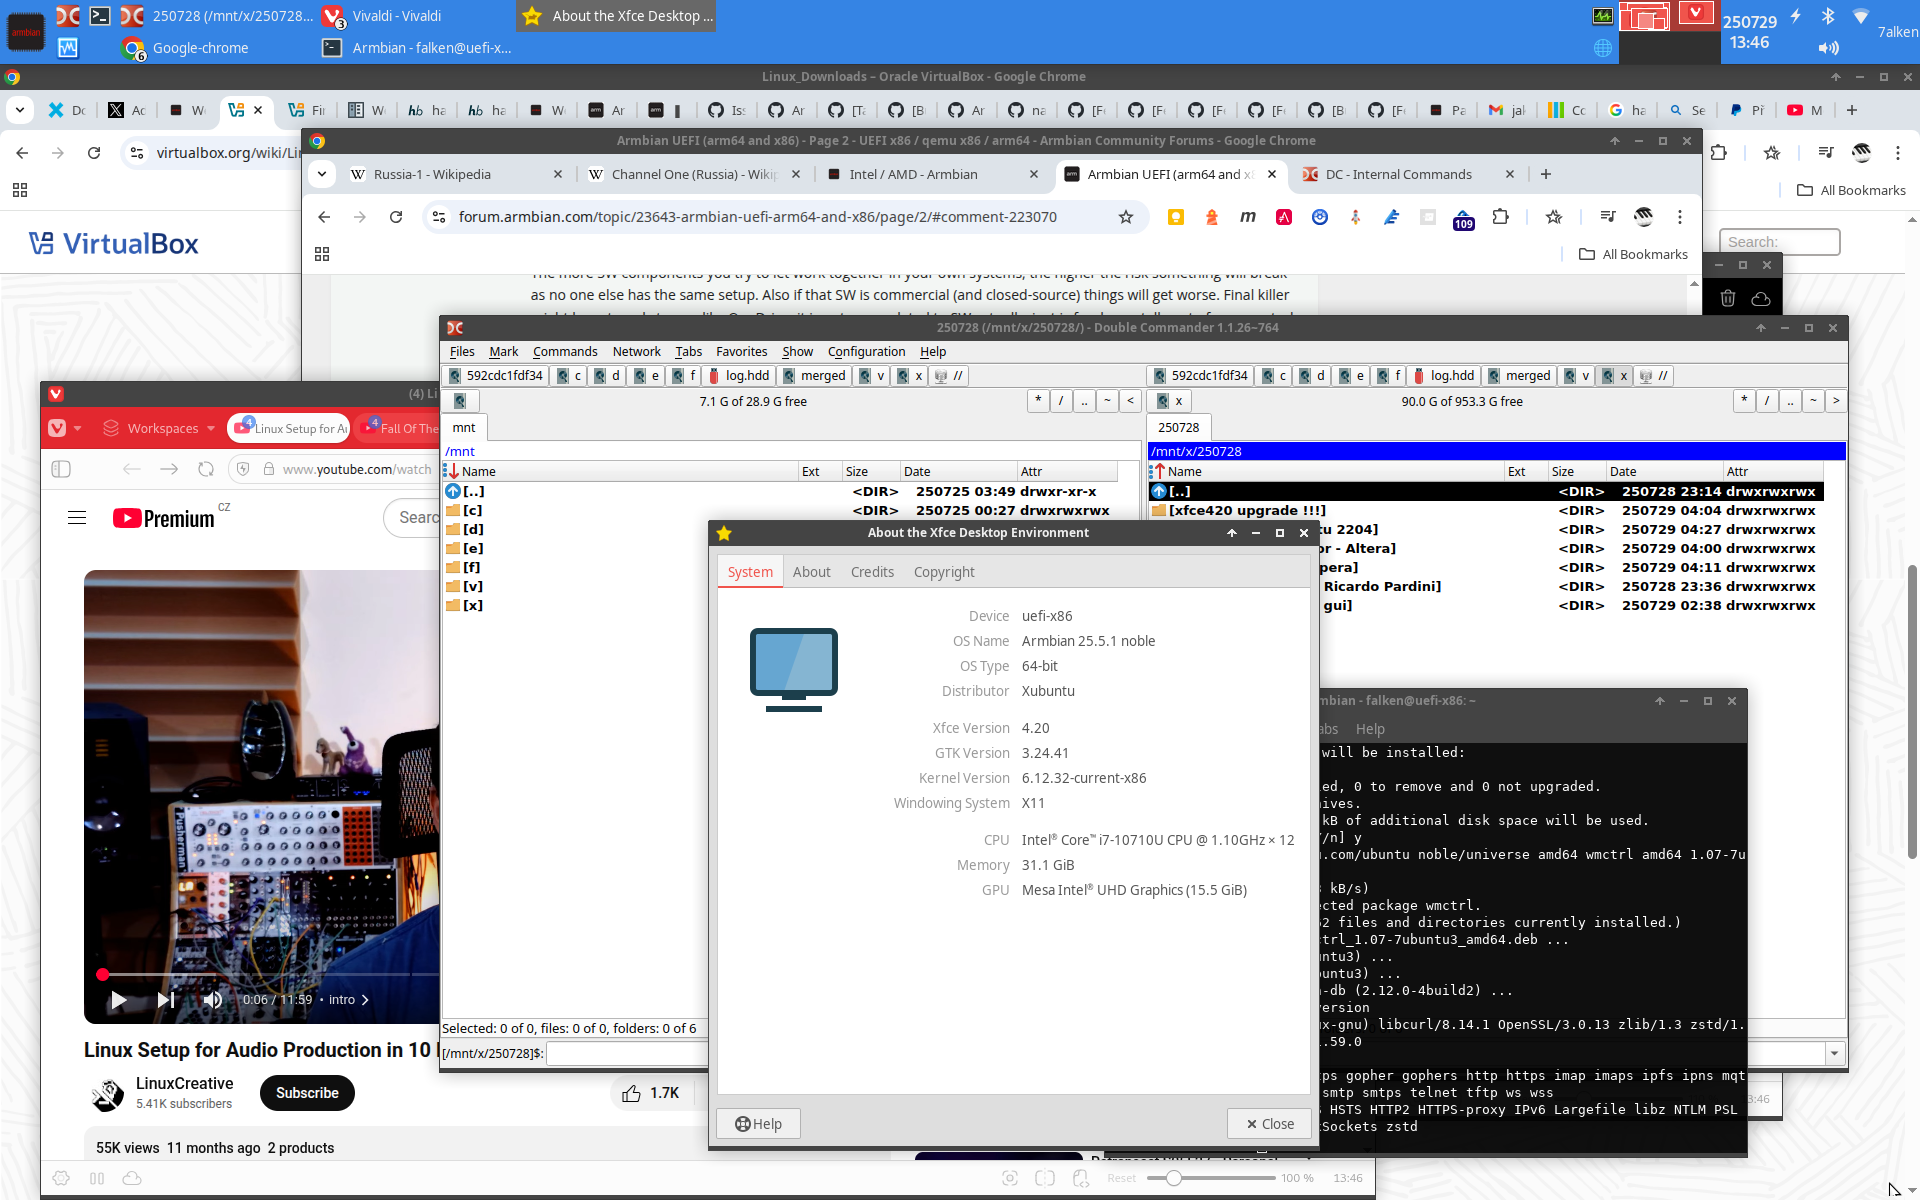
Task: Click the YouTube Premium logo
Action: pyautogui.click(x=163, y=518)
